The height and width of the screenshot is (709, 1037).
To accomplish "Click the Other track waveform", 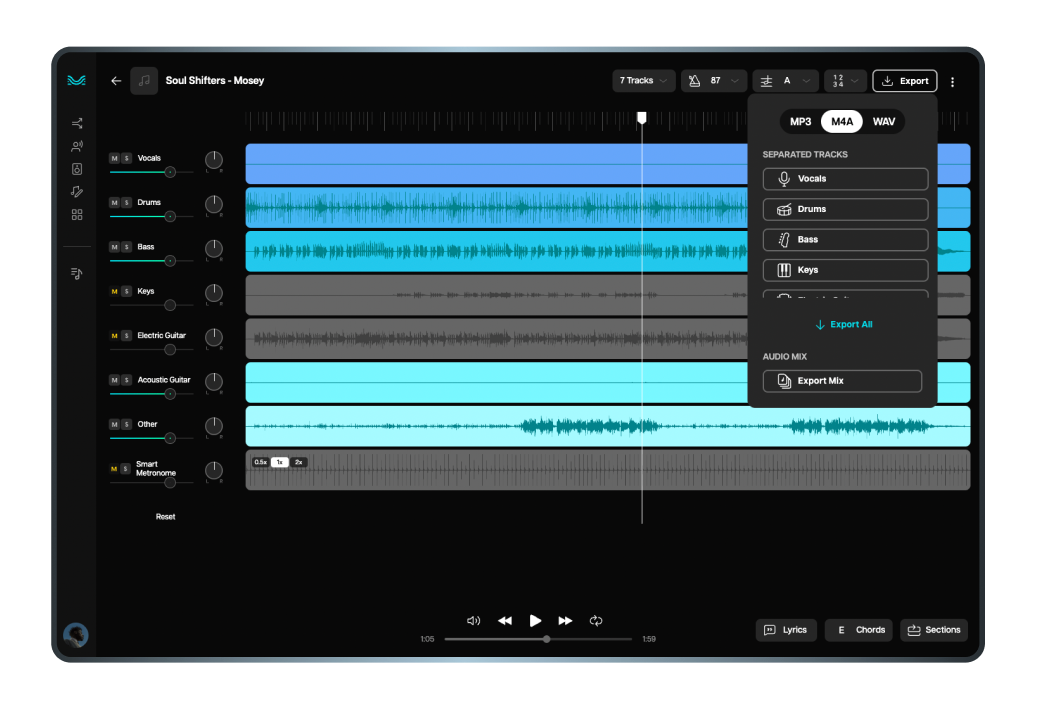I will click(608, 427).
